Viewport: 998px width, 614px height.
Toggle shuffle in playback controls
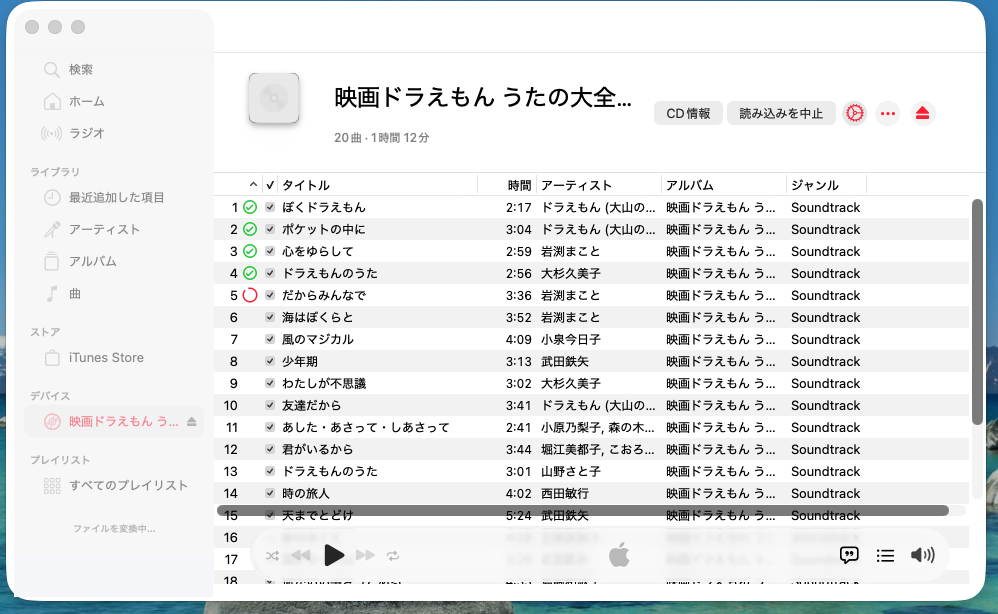click(272, 555)
